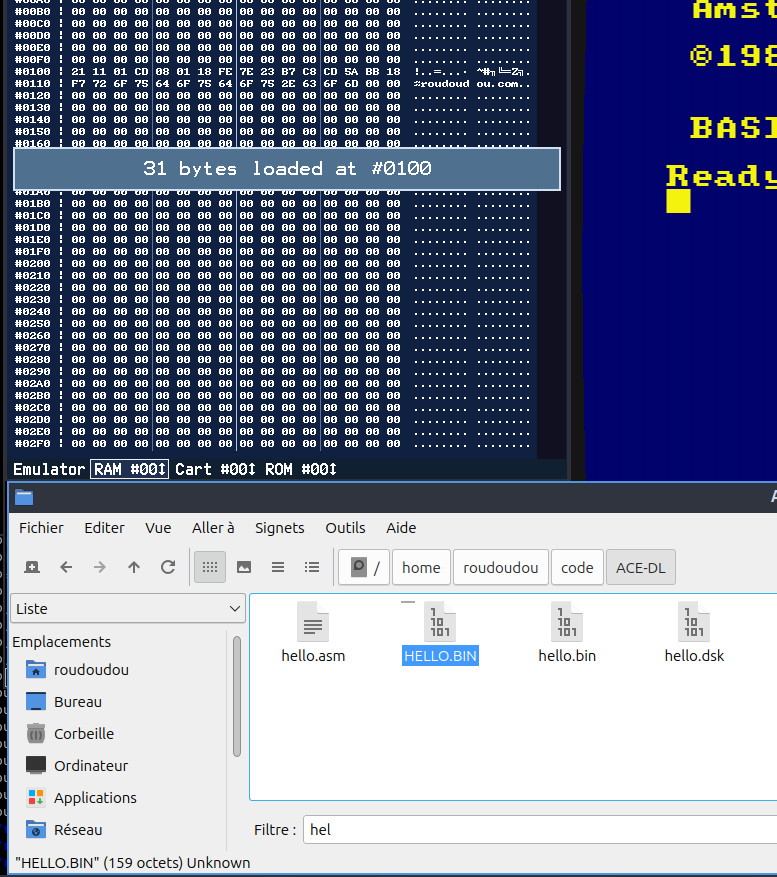
Task: Click the roudoudou path breadcrumb button
Action: click(500, 567)
